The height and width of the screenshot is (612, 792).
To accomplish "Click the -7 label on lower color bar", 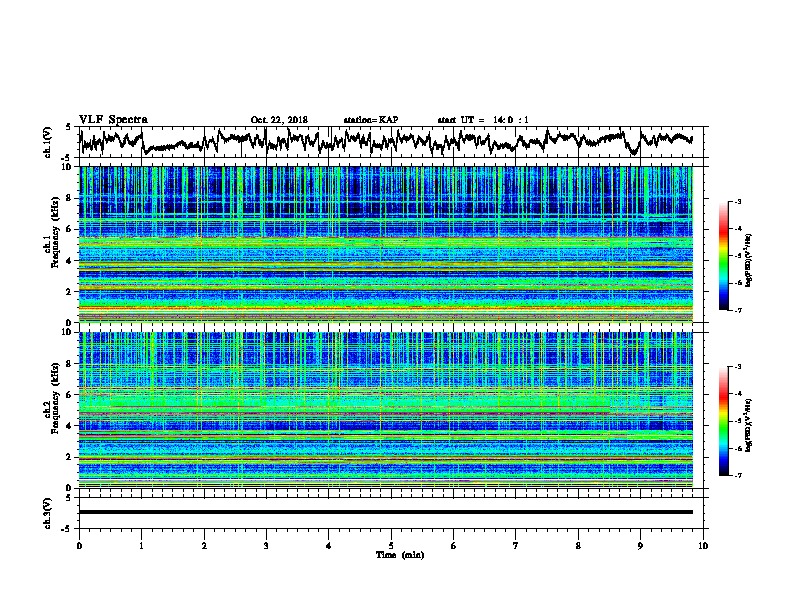I will 737,475.
